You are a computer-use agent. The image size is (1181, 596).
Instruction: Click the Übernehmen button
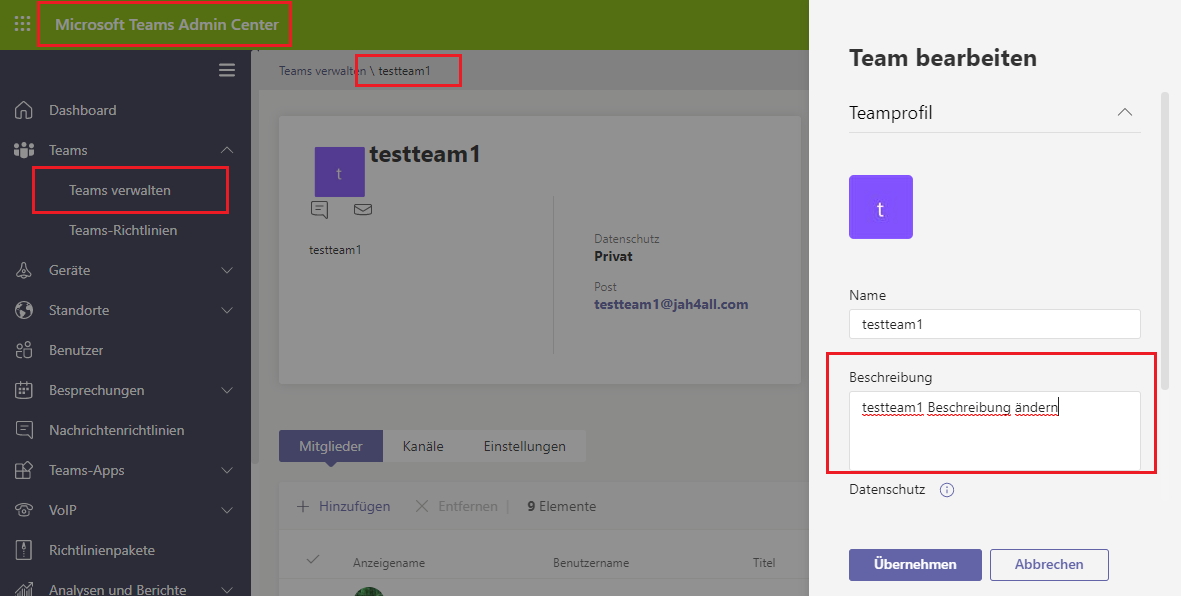click(x=915, y=564)
